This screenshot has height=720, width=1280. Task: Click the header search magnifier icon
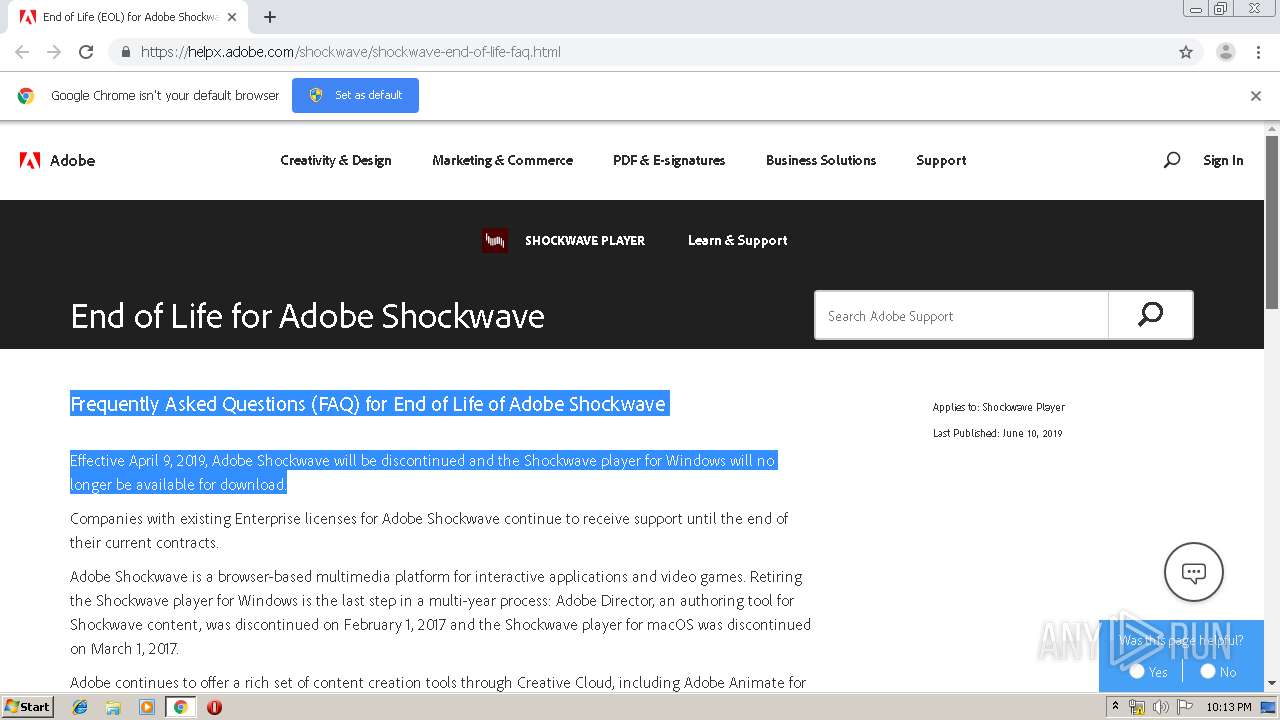click(x=1172, y=160)
